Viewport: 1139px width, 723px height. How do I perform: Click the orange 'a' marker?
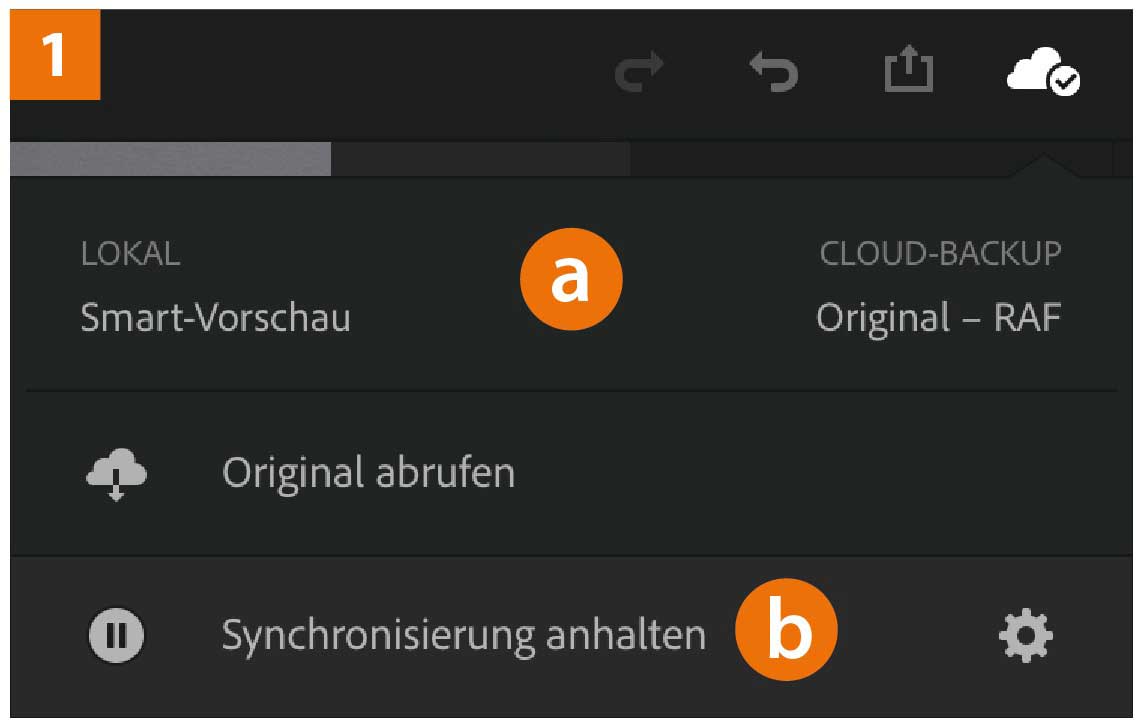[571, 280]
